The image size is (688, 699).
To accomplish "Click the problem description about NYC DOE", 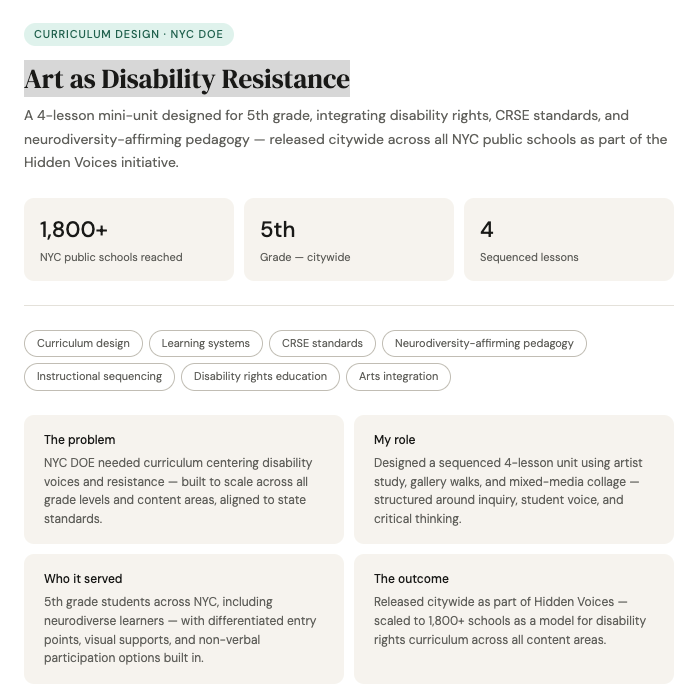I will tap(178, 491).
